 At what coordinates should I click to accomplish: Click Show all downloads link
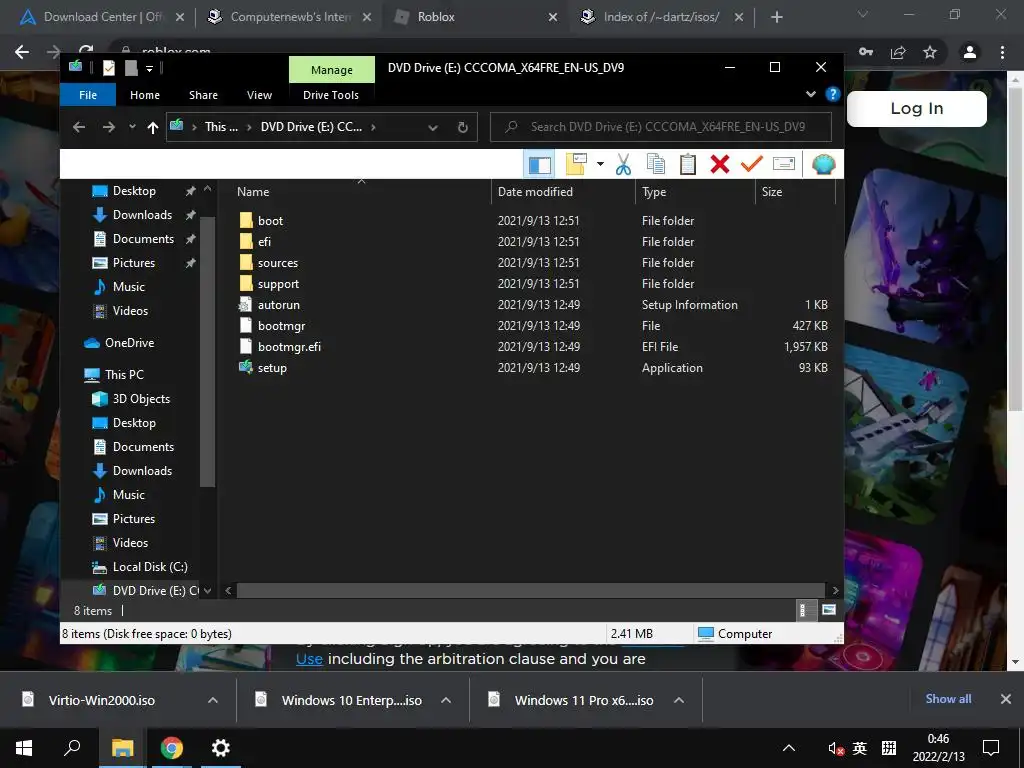pos(948,699)
